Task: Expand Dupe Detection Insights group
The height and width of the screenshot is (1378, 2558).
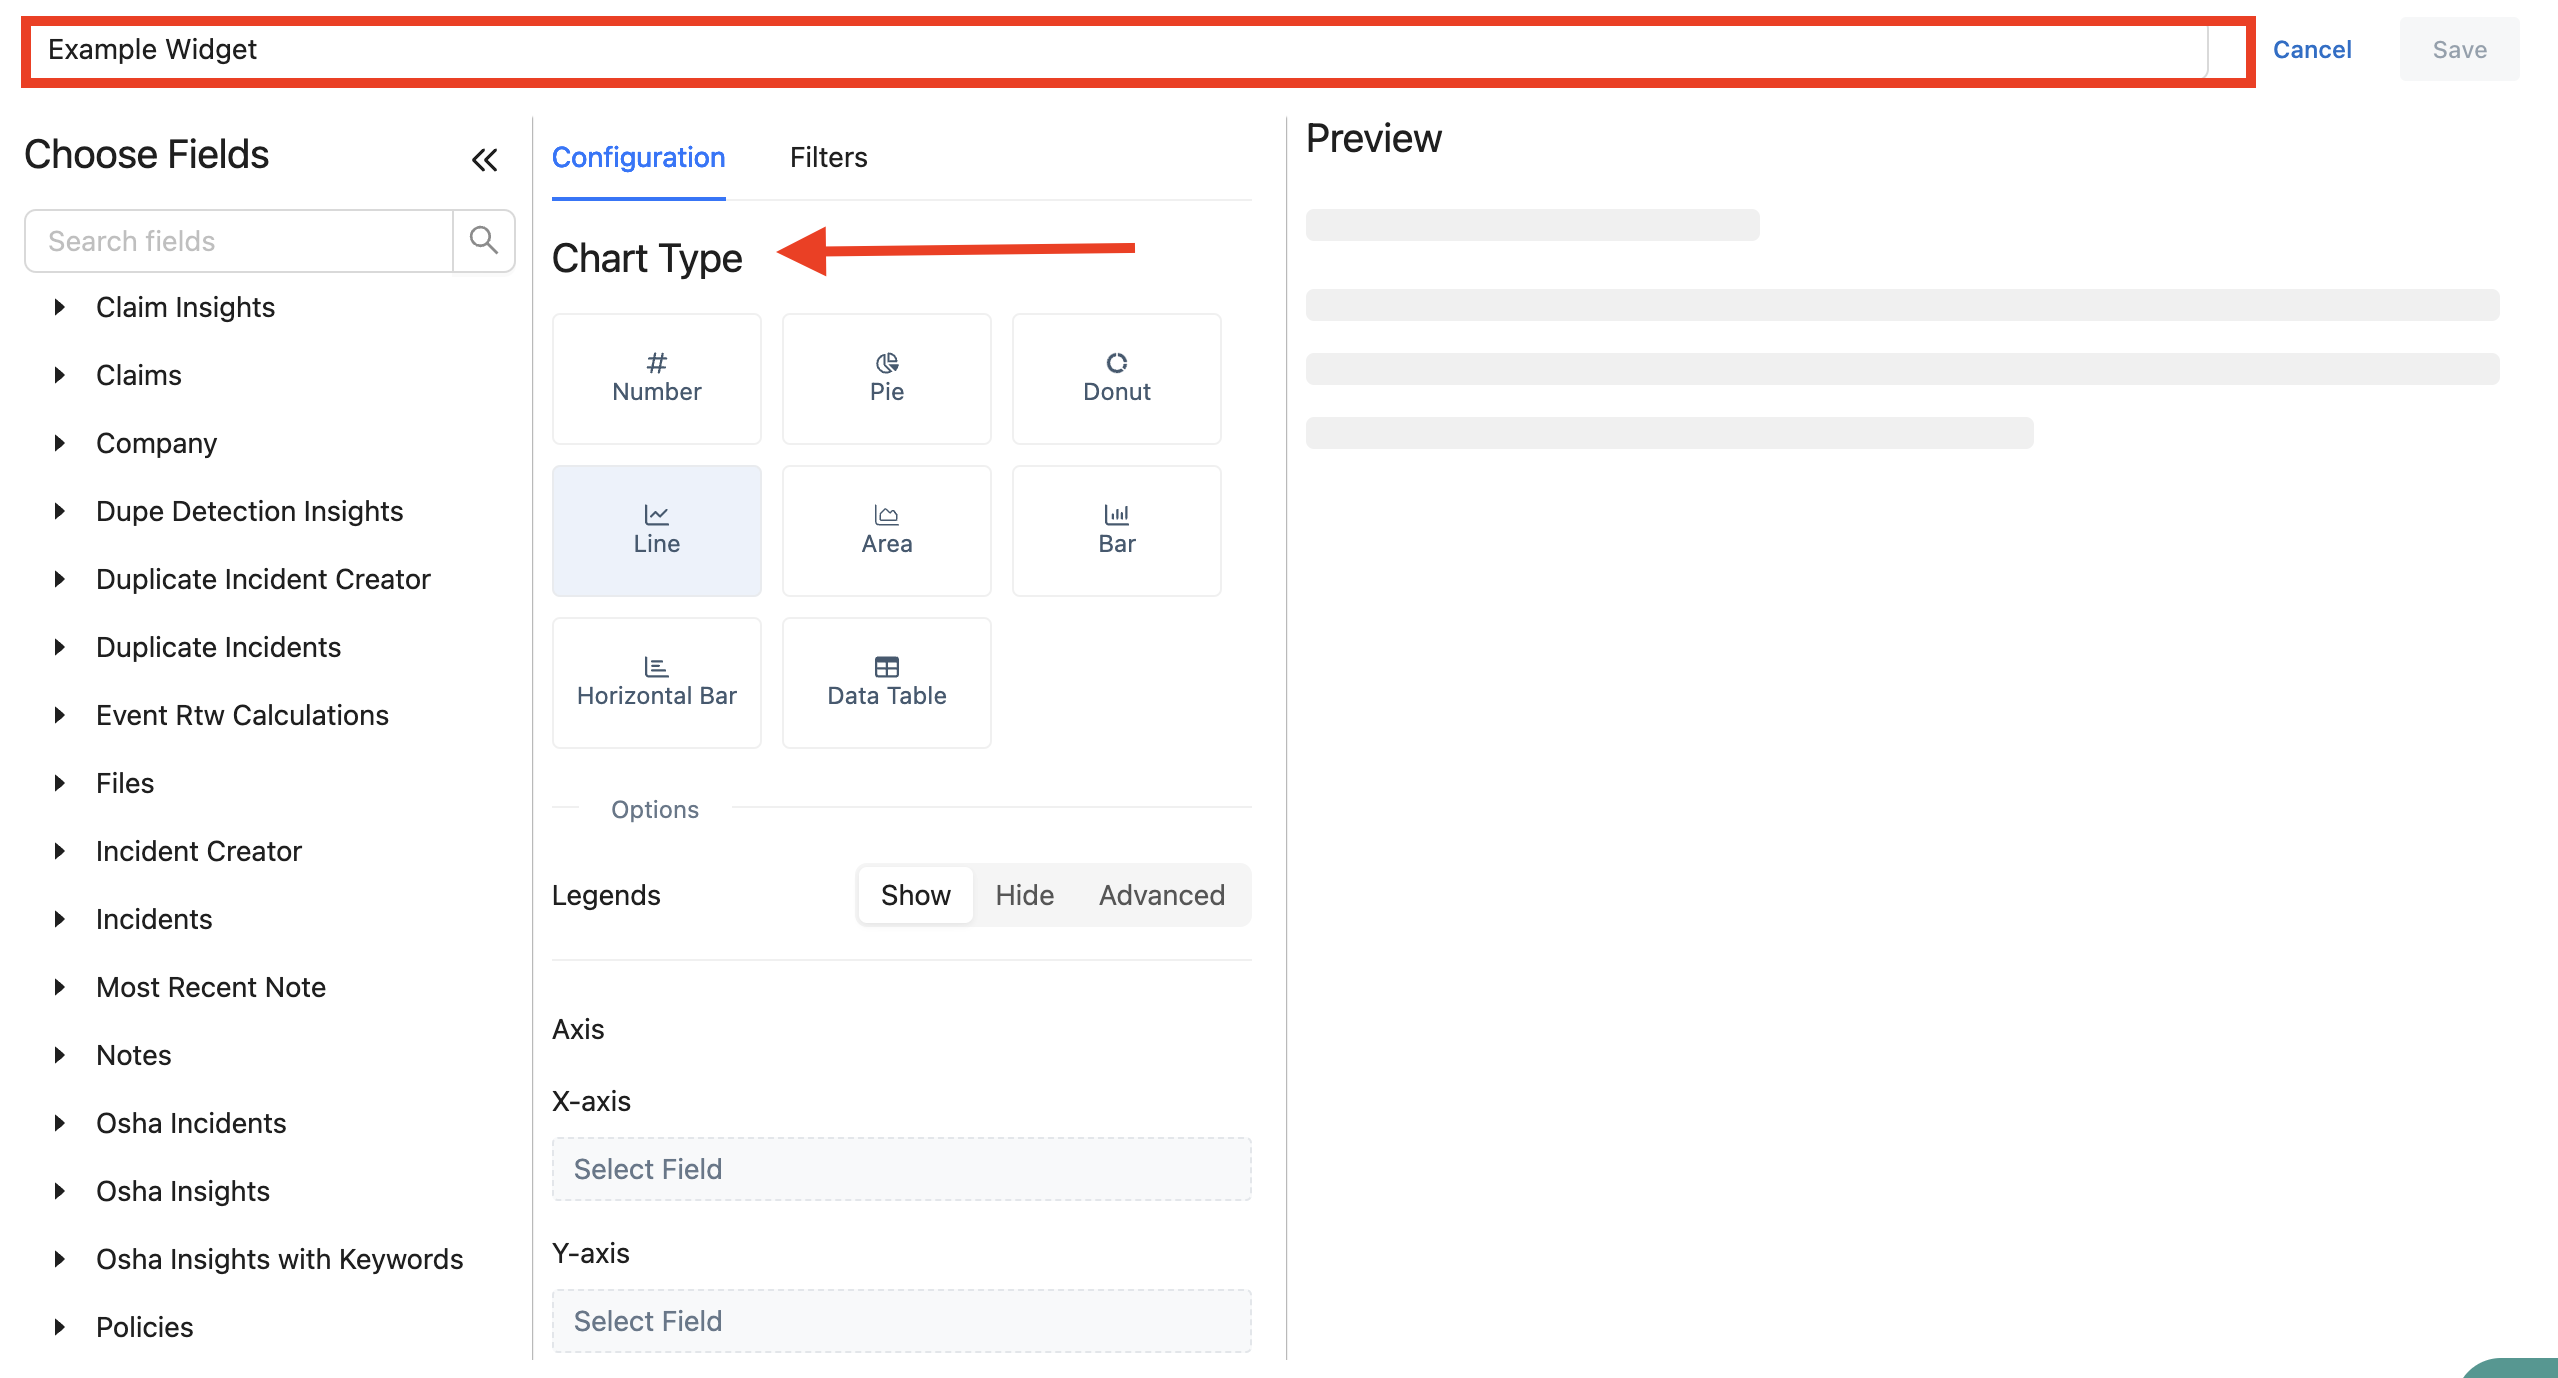Action: click(59, 511)
